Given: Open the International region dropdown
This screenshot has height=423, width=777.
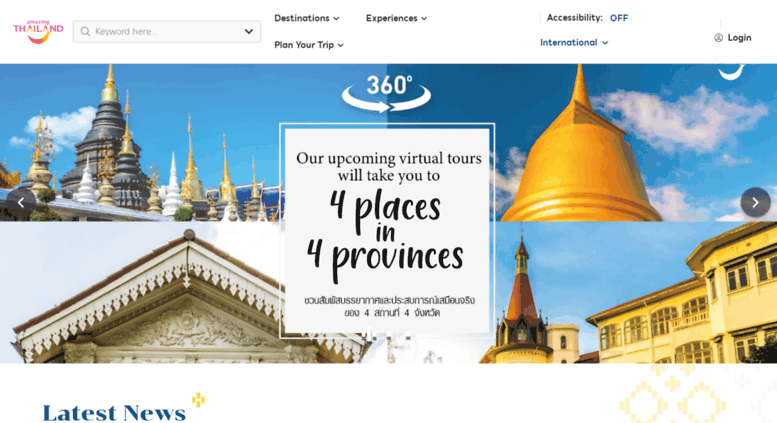Looking at the screenshot, I should click(574, 43).
